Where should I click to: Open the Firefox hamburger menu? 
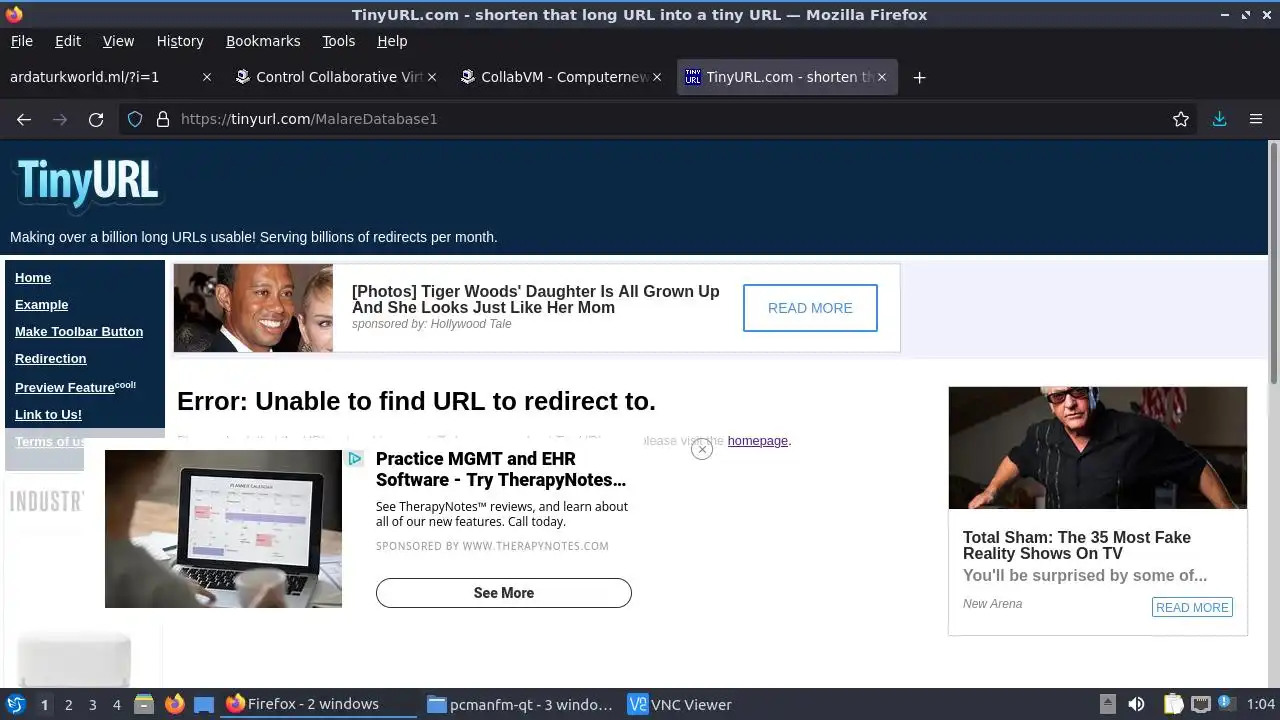[1256, 119]
